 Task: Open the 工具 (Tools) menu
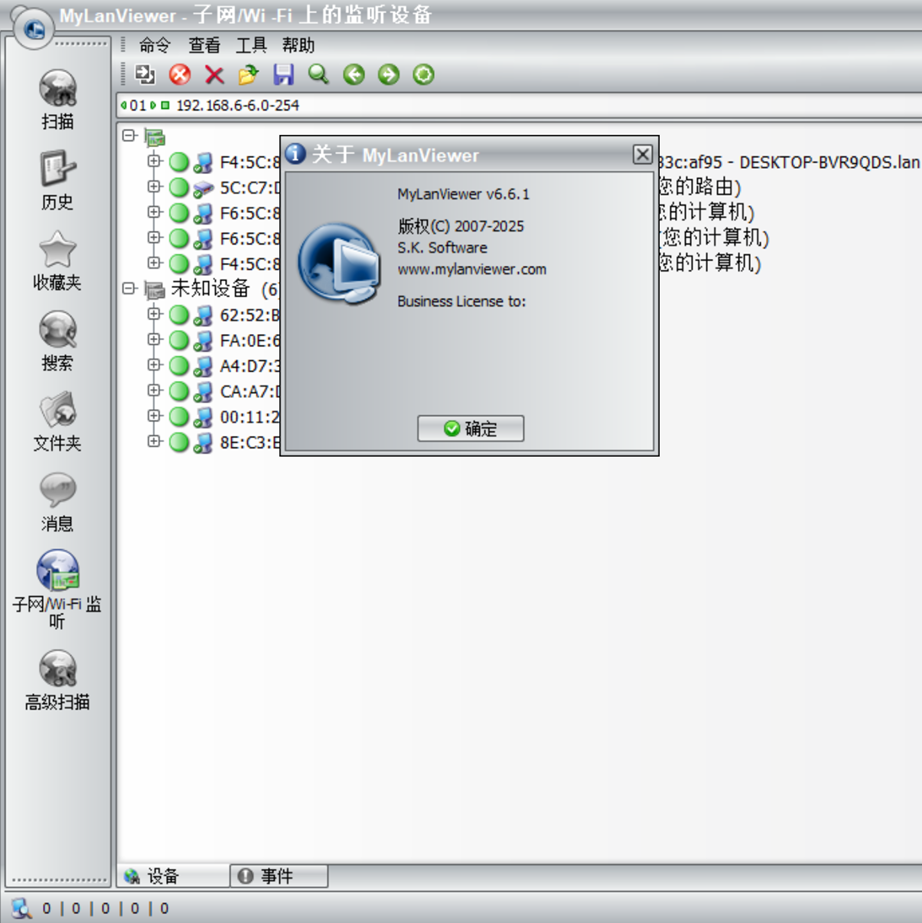point(251,45)
